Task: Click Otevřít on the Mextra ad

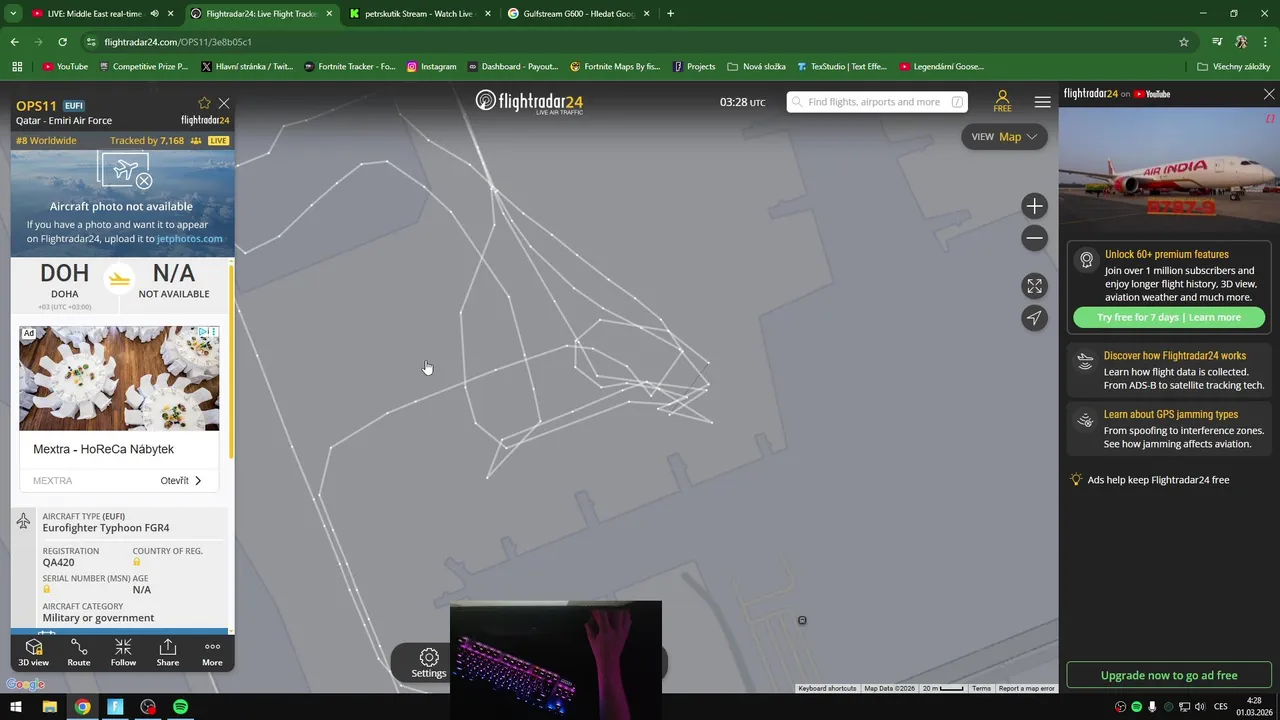Action: tap(181, 481)
